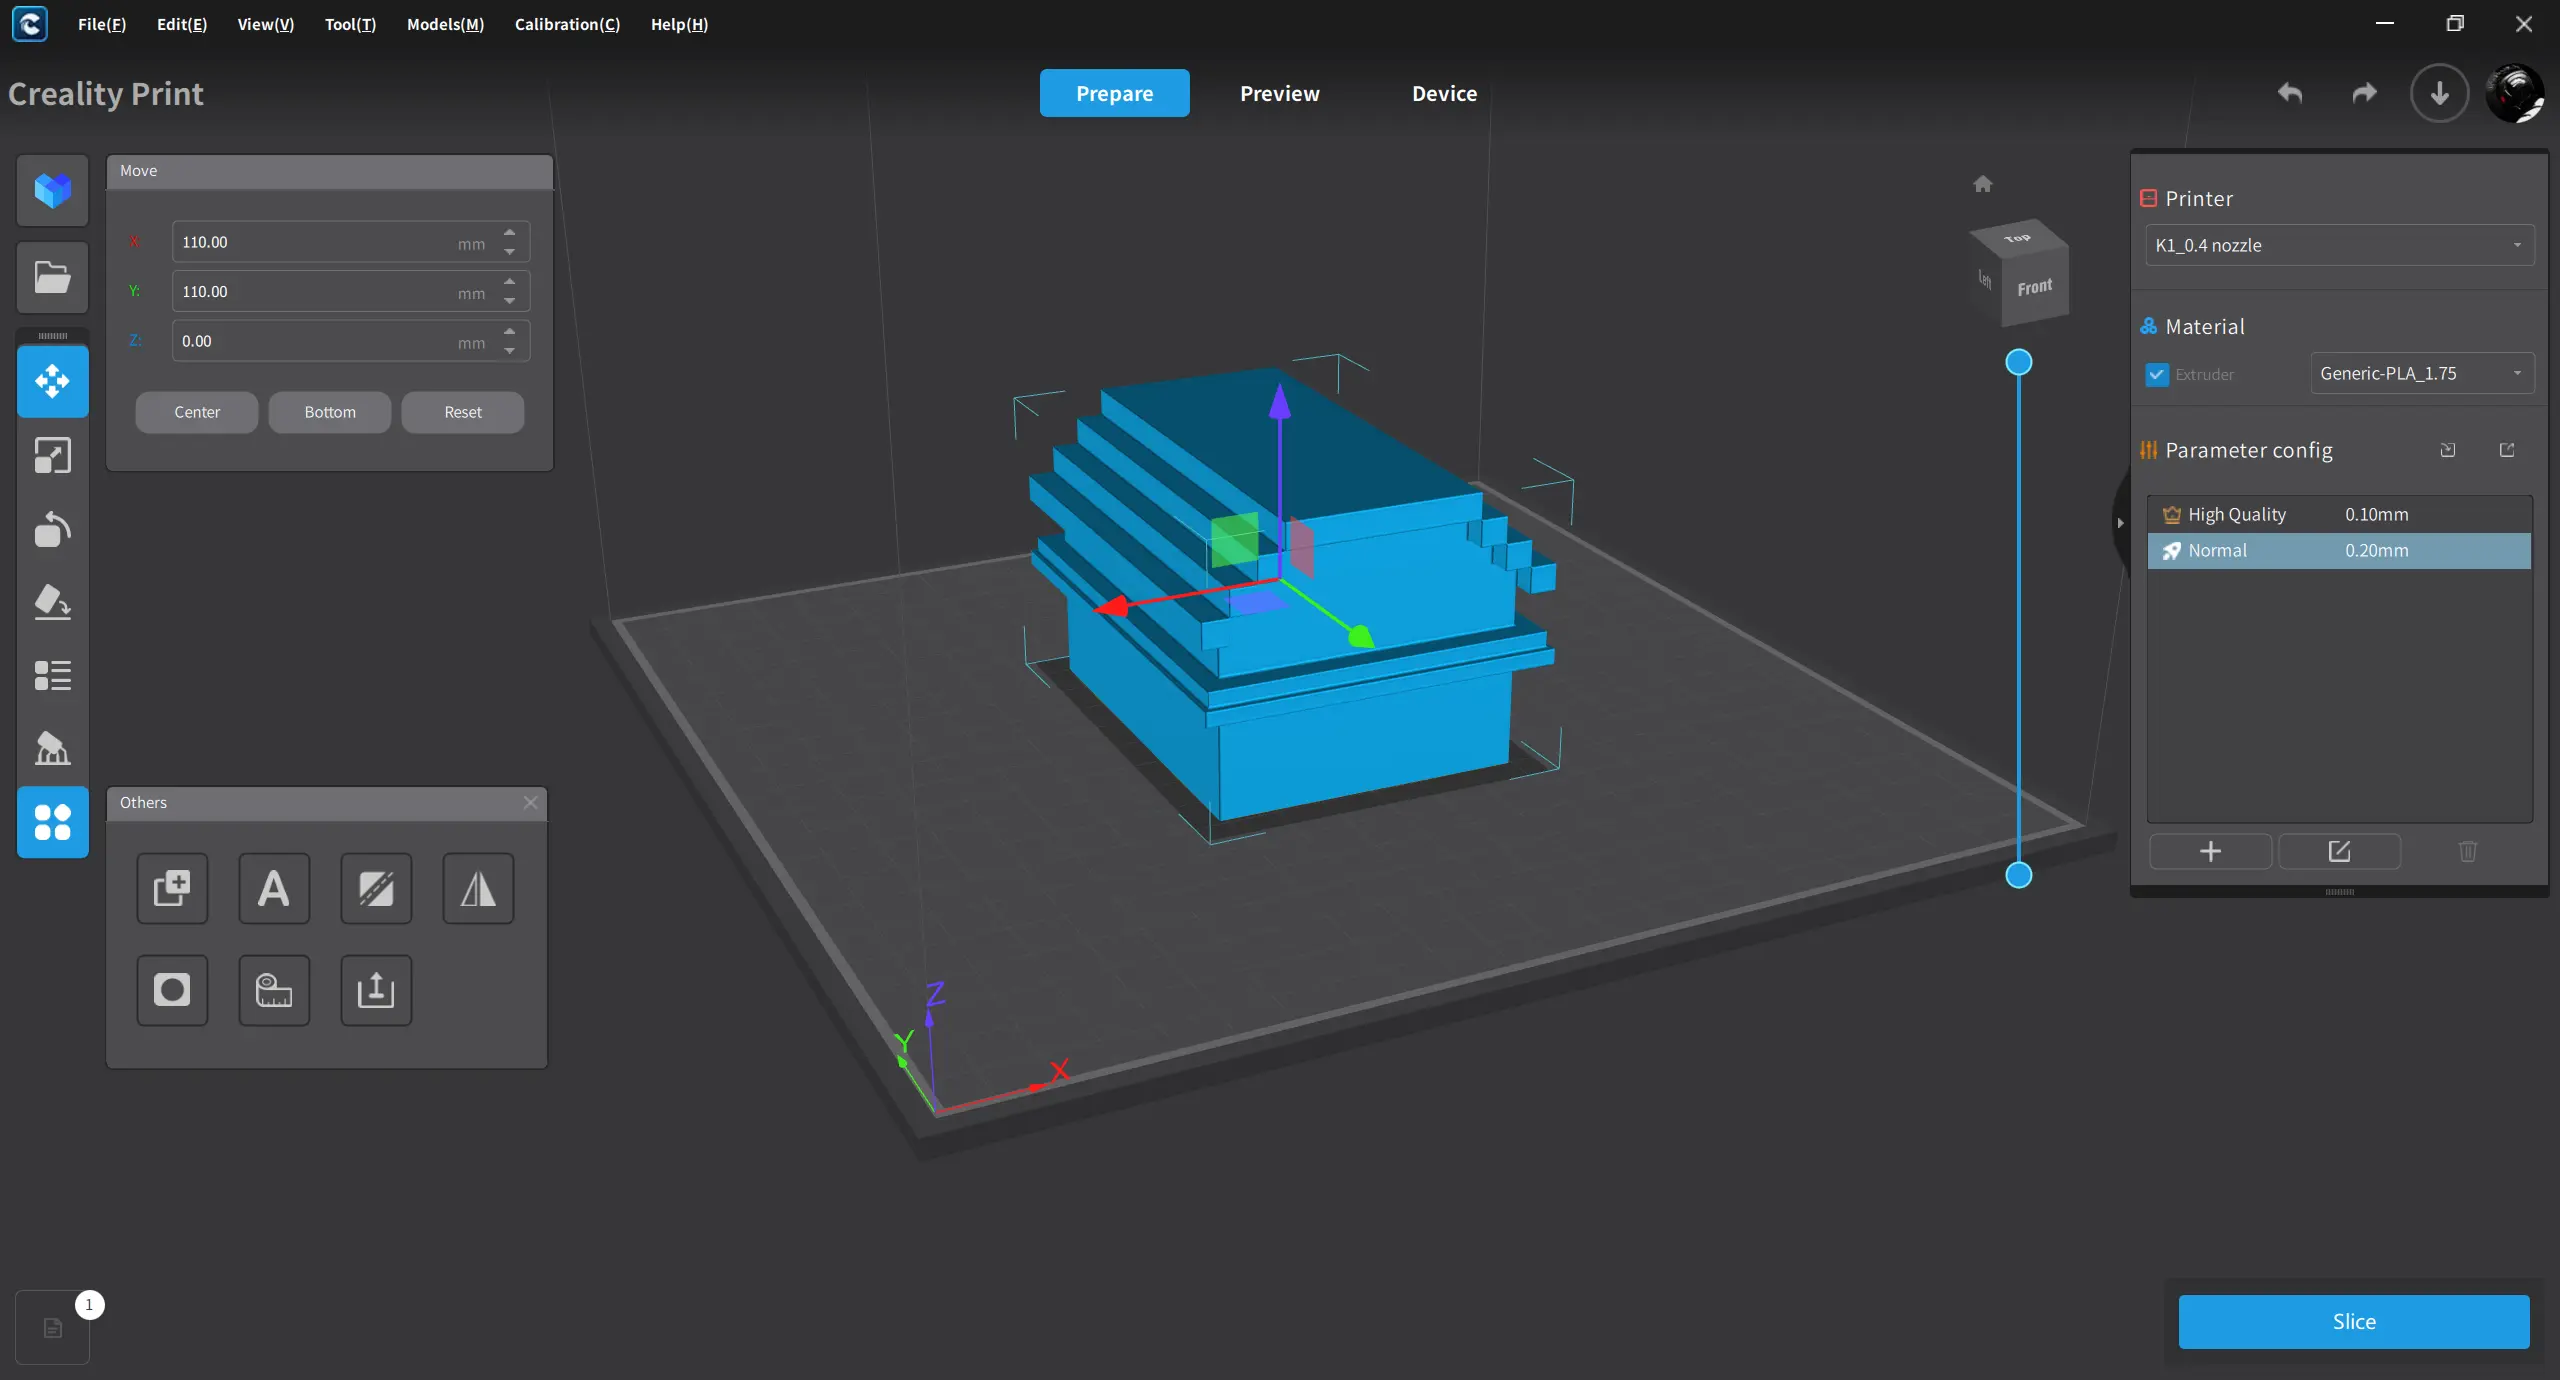Select the Move tool in sidebar
Viewport: 2560px width, 1380px height.
click(53, 381)
